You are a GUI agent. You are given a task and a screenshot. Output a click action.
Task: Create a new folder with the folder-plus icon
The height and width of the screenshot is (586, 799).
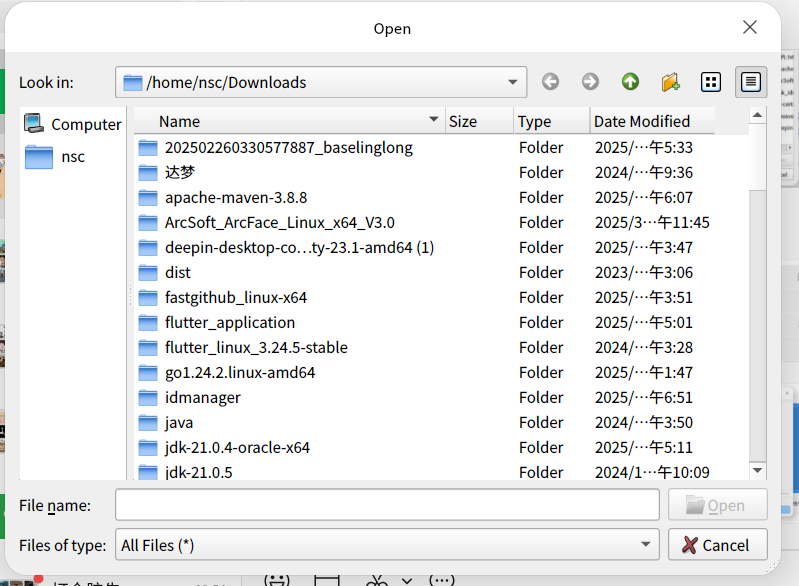[671, 82]
